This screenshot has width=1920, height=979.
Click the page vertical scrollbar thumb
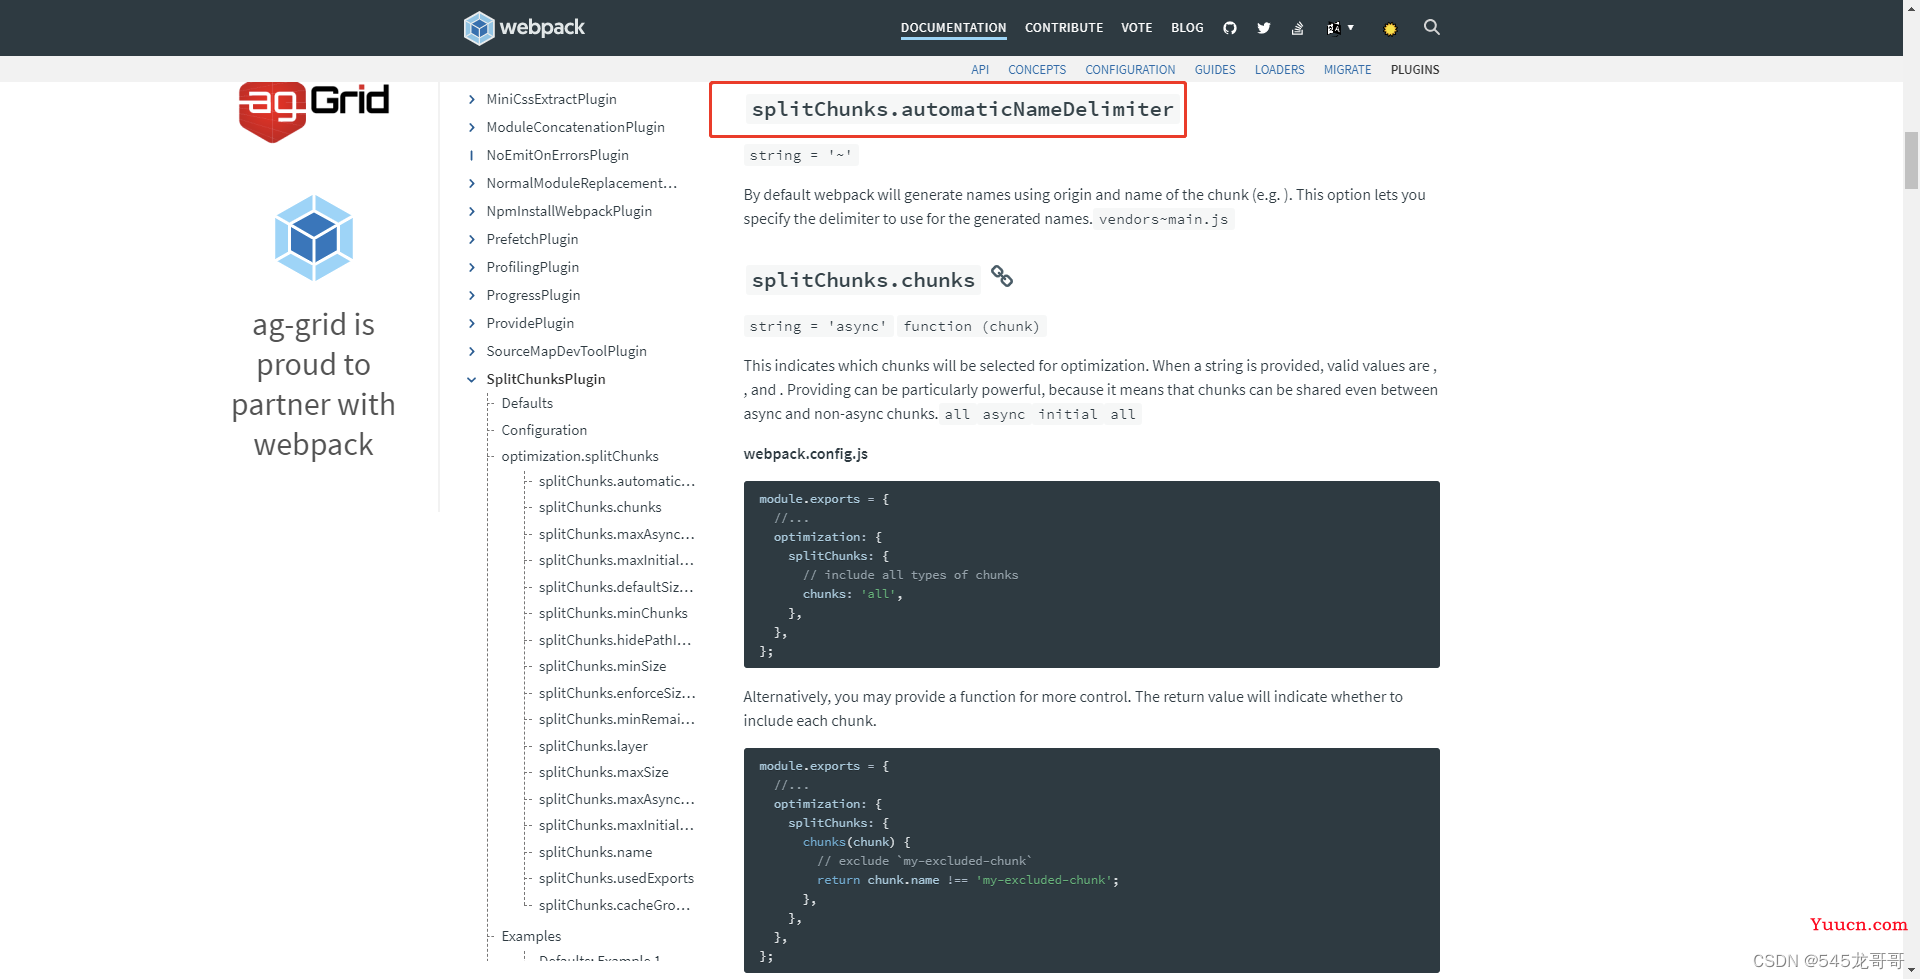coord(1911,159)
